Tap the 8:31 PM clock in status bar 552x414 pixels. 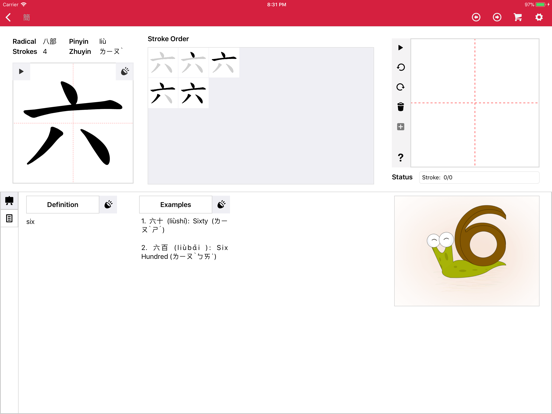coord(276,5)
